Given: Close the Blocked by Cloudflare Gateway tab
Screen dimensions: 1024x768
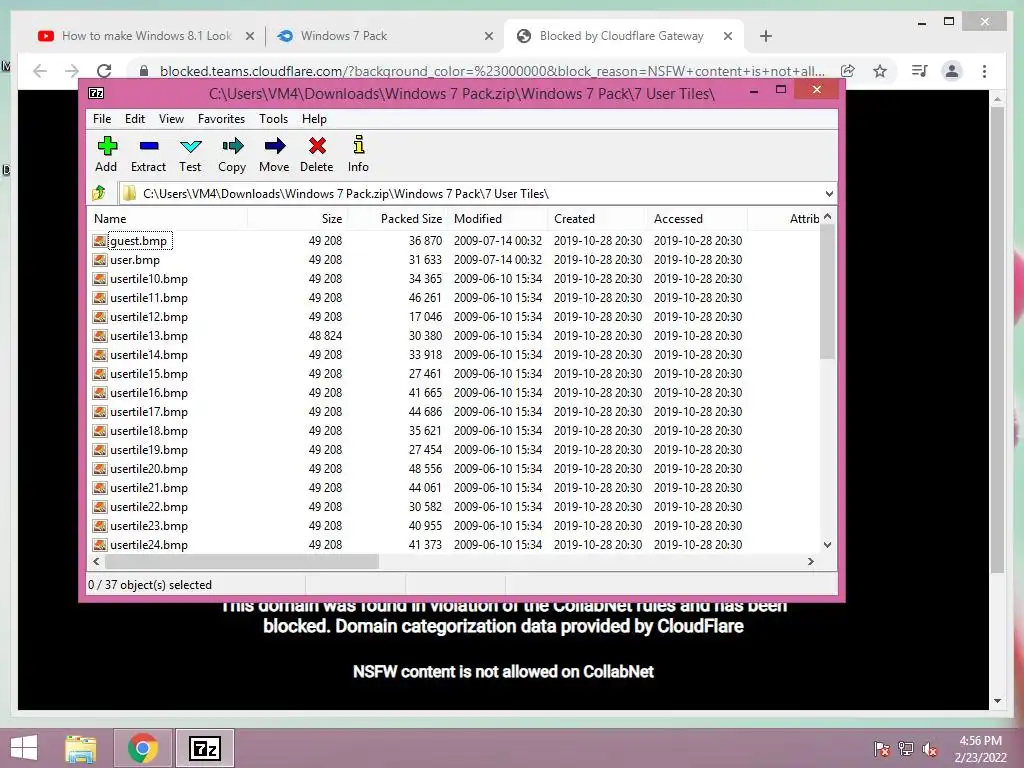Looking at the screenshot, I should (728, 36).
